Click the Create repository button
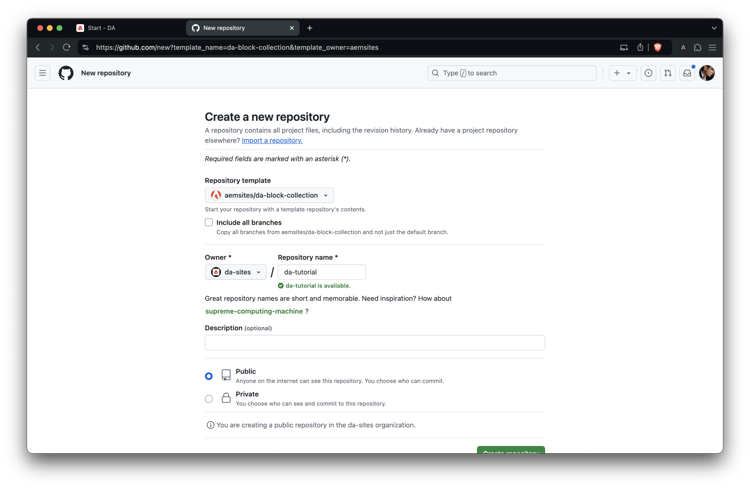 (x=511, y=450)
